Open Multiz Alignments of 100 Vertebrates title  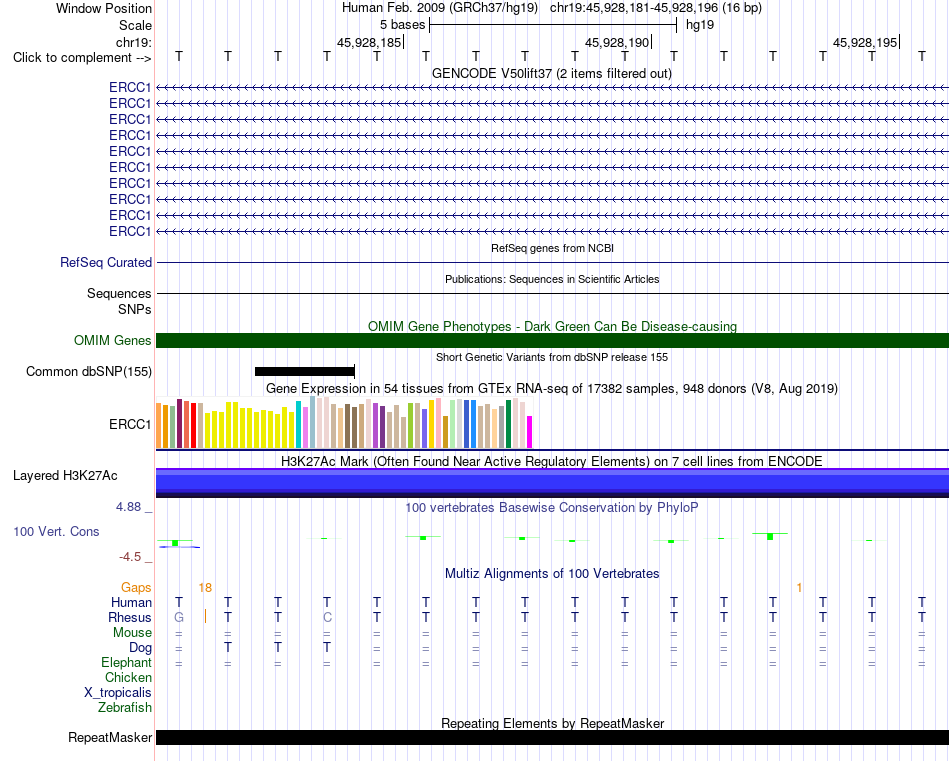pos(552,573)
